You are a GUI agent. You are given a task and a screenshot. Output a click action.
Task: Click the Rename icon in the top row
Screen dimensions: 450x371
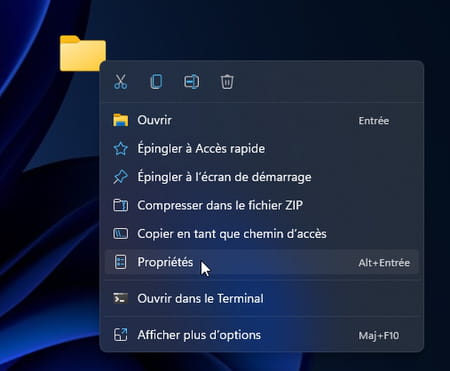192,82
